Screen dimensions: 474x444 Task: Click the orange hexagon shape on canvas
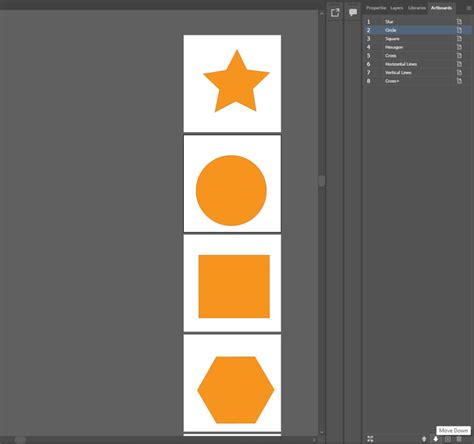(236, 390)
